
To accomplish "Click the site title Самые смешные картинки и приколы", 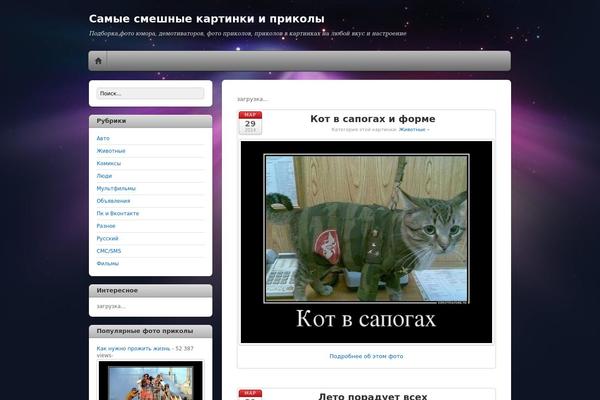I will click(207, 19).
